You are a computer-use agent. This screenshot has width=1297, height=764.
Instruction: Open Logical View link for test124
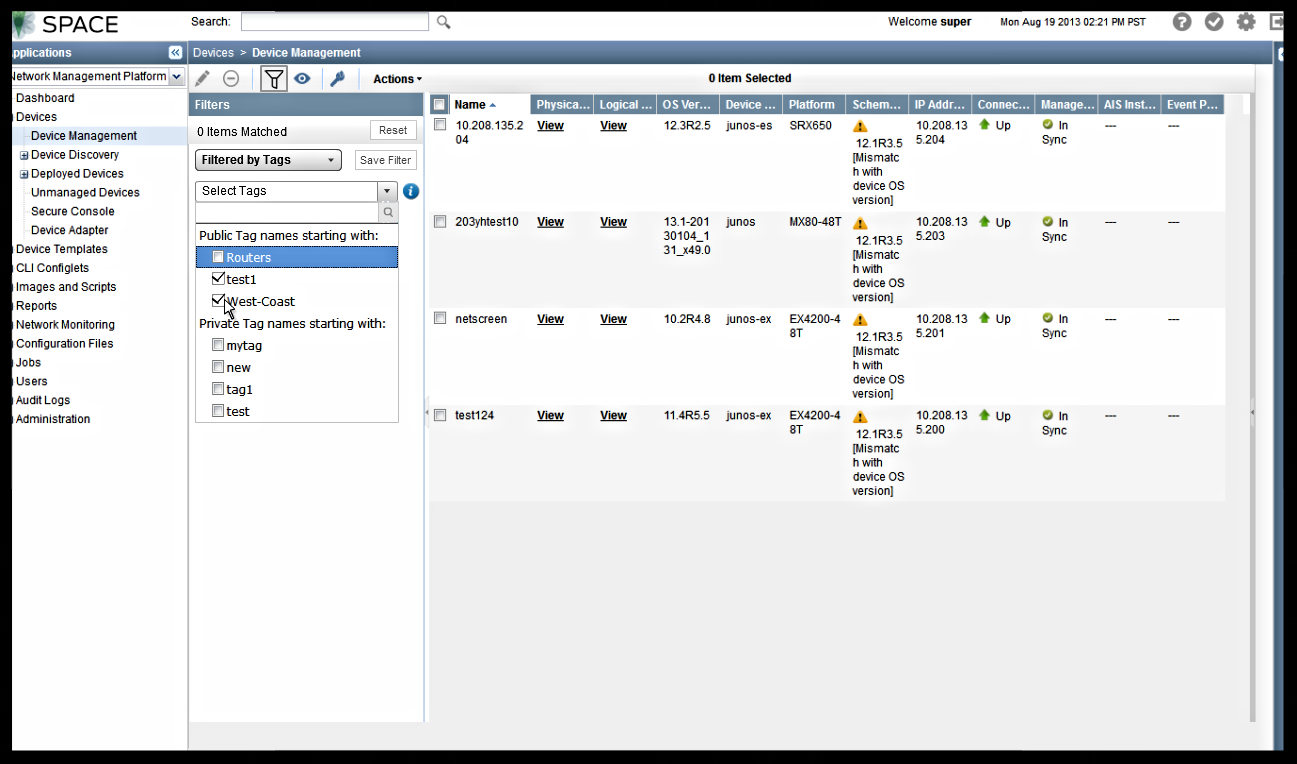tap(613, 416)
